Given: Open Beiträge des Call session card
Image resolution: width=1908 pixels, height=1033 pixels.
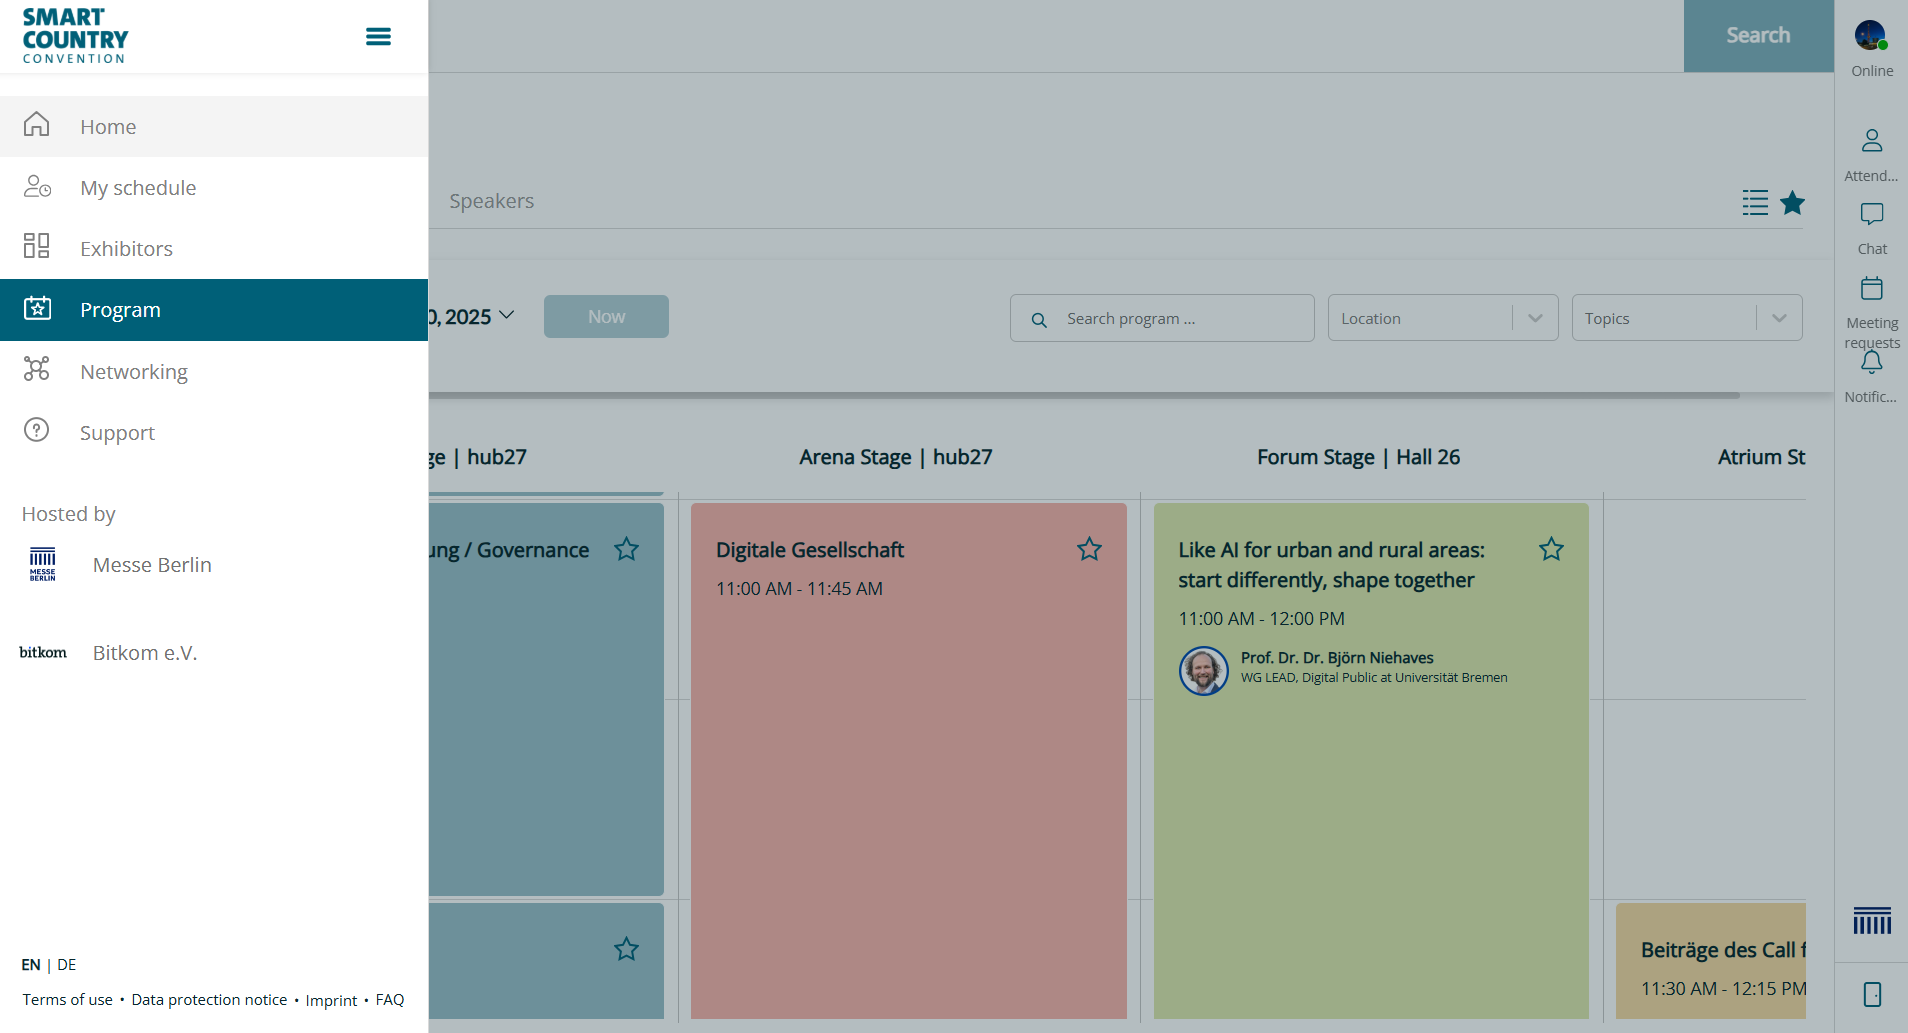Looking at the screenshot, I should click(x=1711, y=961).
